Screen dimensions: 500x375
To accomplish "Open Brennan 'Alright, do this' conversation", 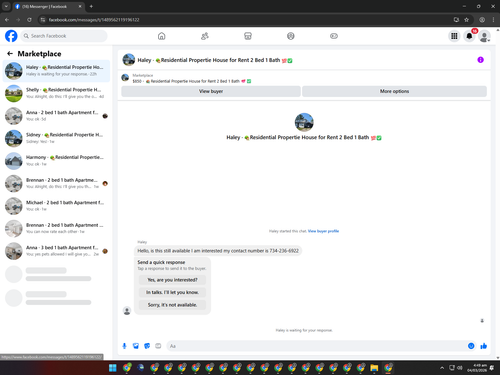I will pos(56,183).
